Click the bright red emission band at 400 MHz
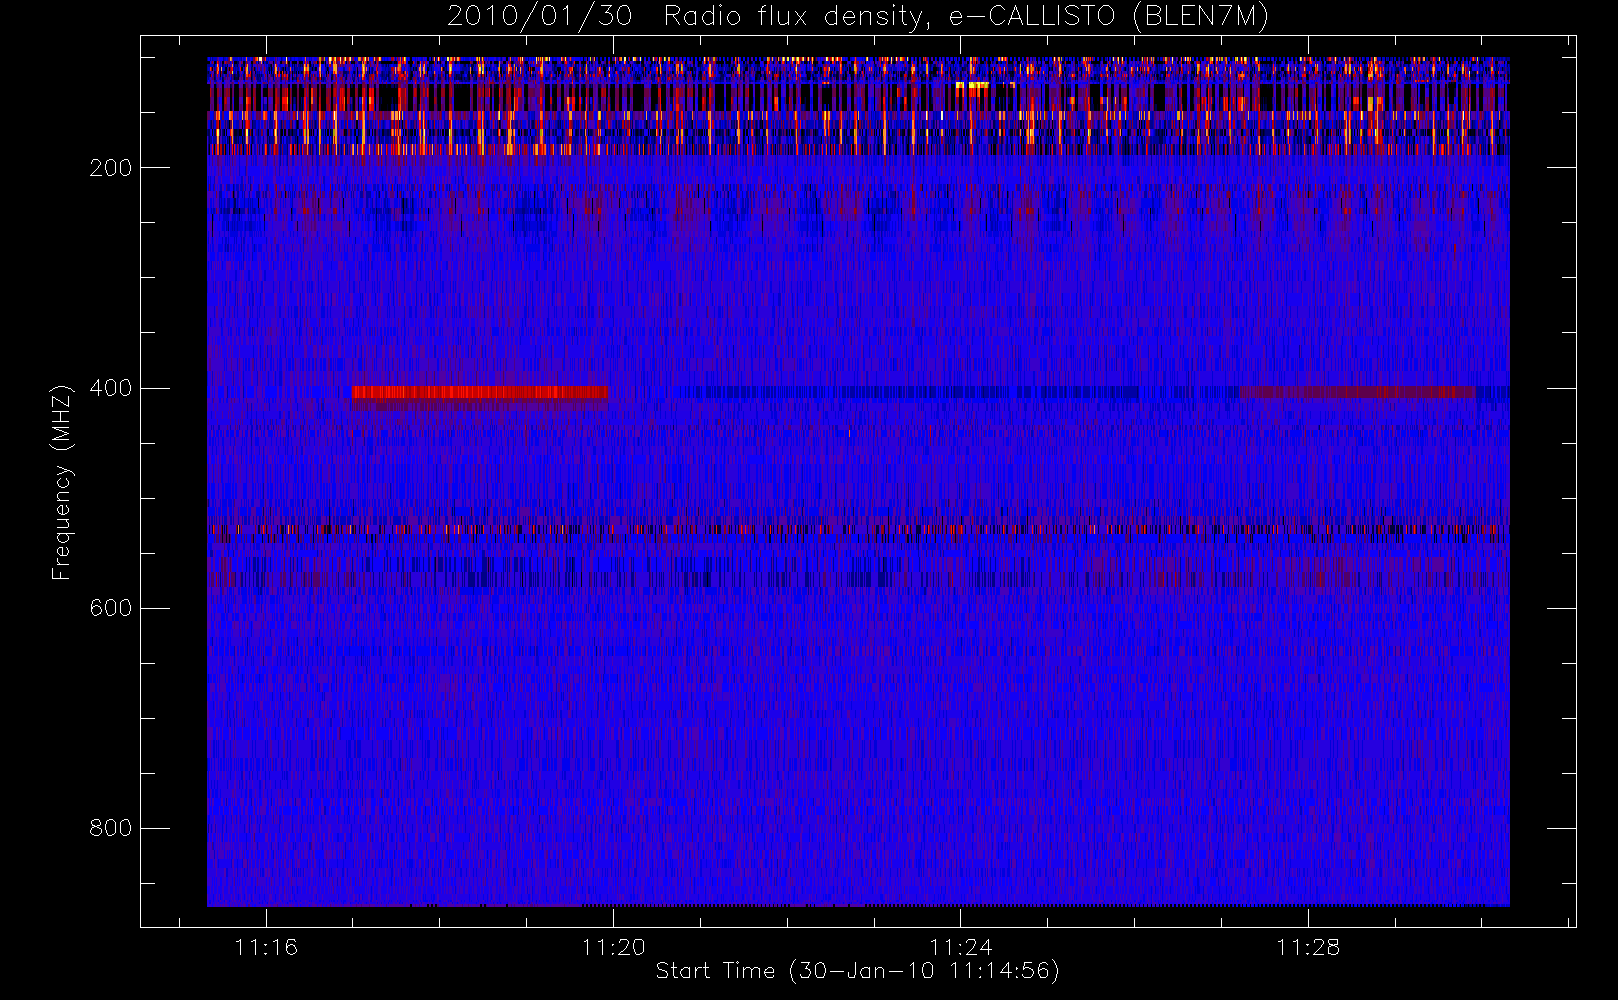The image size is (1618, 1000). (479, 392)
